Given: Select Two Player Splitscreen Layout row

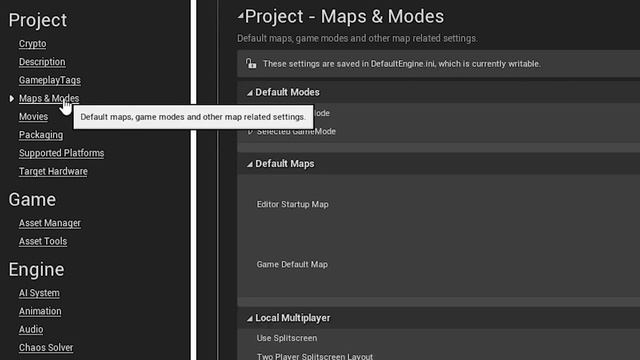Looking at the screenshot, I should [438, 354].
